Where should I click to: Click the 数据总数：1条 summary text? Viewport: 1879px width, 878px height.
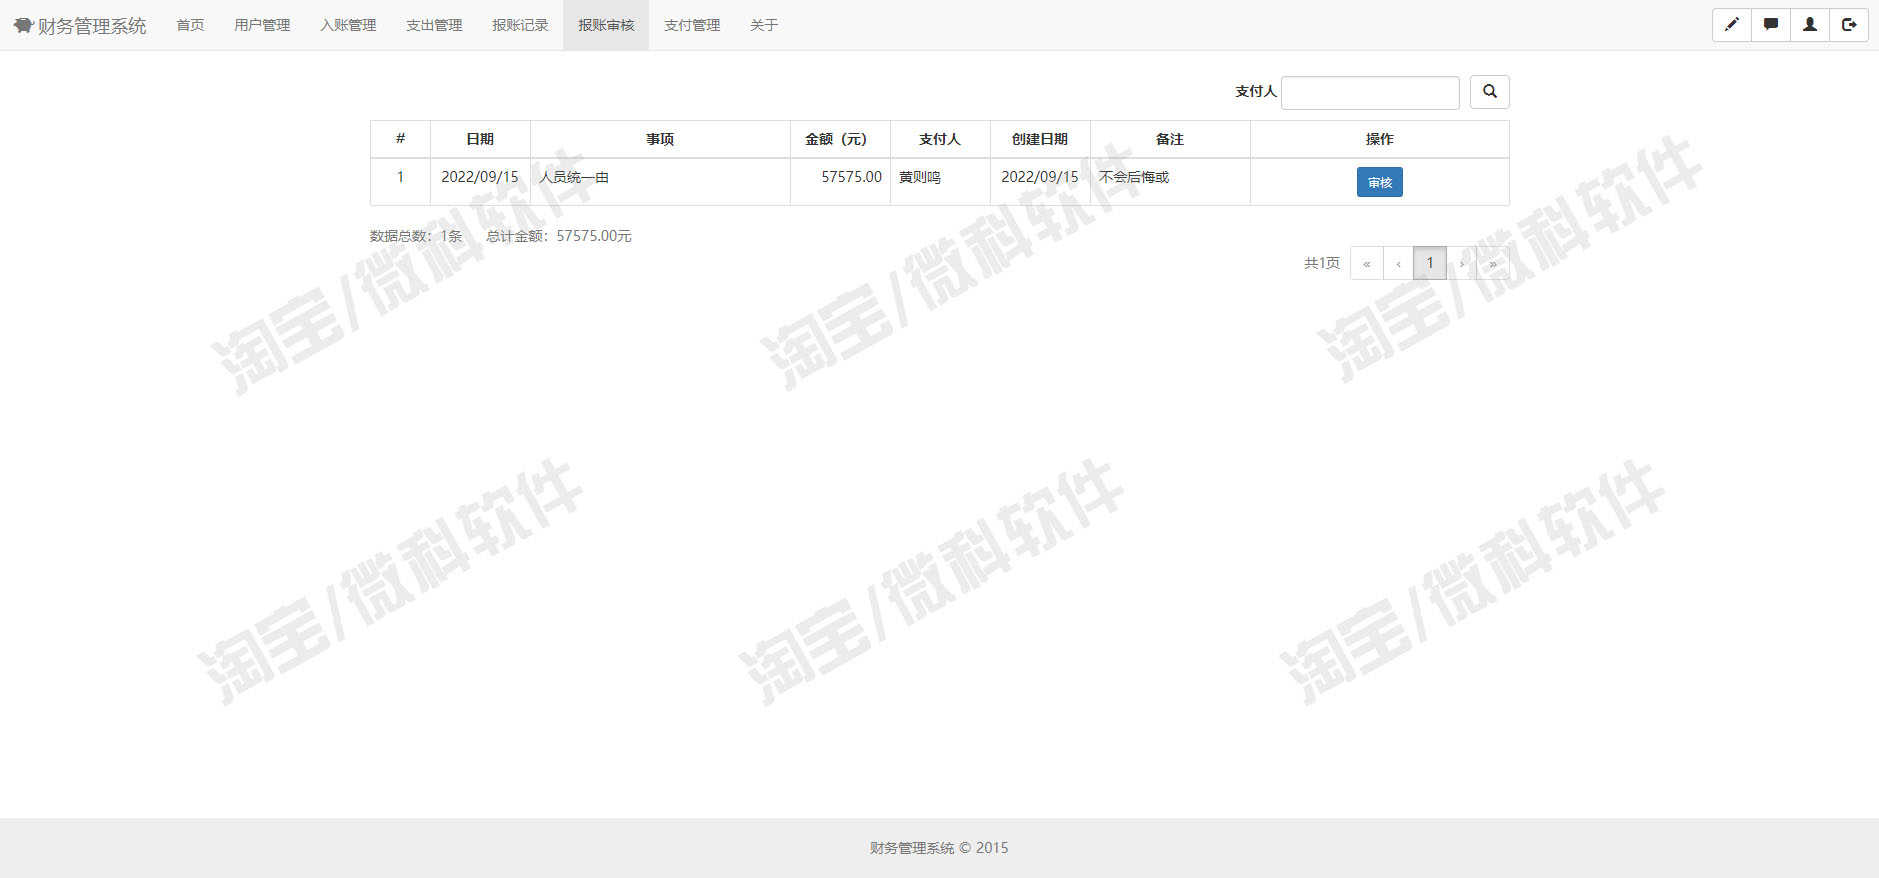[x=416, y=236]
